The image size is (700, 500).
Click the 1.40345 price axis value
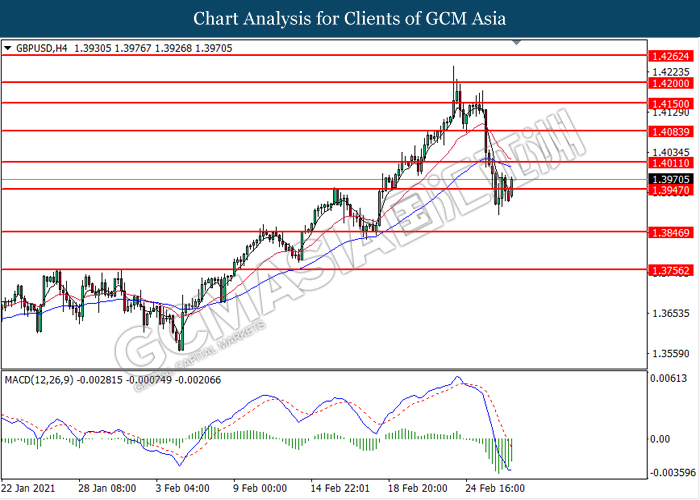coord(671,152)
